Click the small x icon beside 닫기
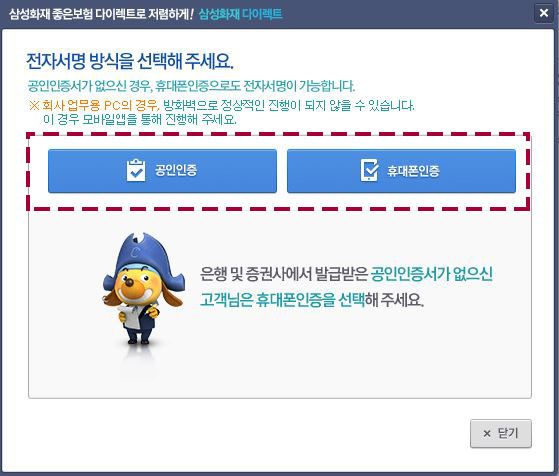This screenshot has height=476, width=559. pos(487,434)
